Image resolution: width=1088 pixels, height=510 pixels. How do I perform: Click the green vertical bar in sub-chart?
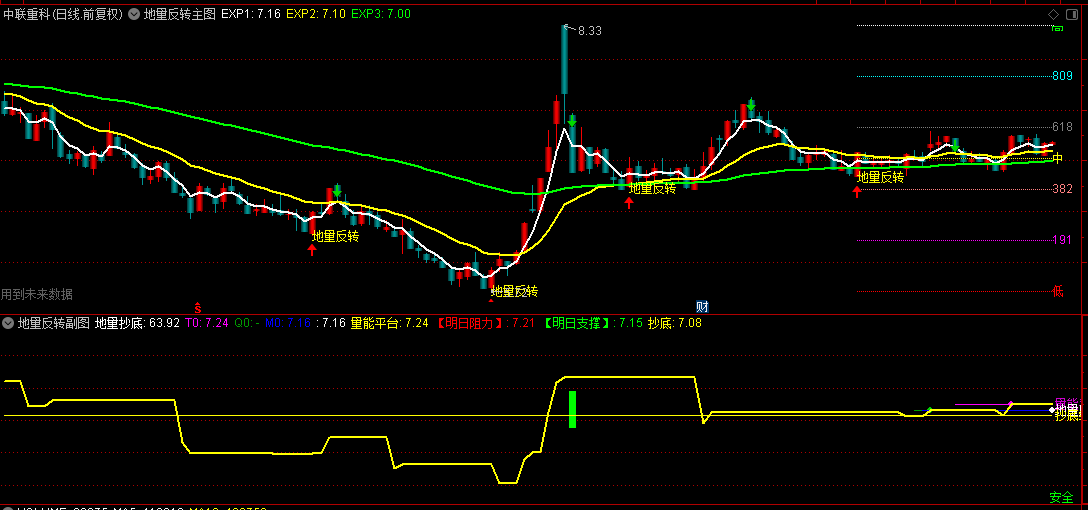(572, 409)
